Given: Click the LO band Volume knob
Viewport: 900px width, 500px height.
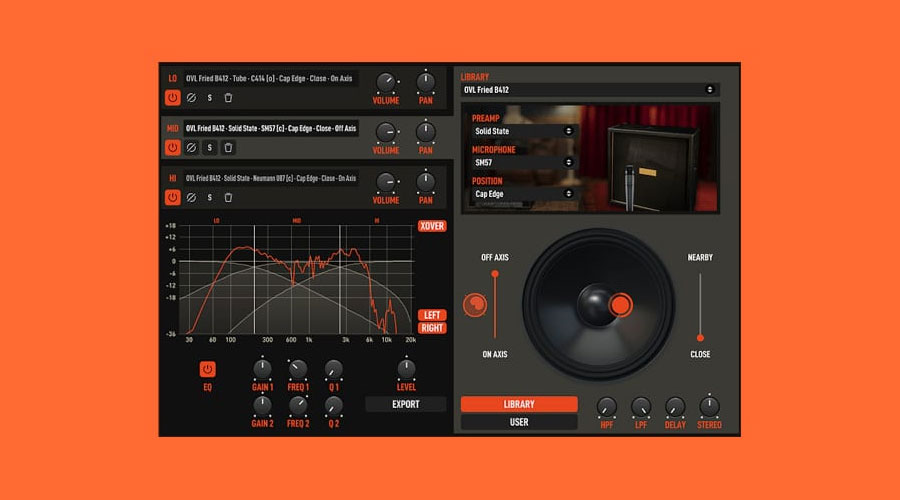Looking at the screenshot, I should (x=385, y=82).
